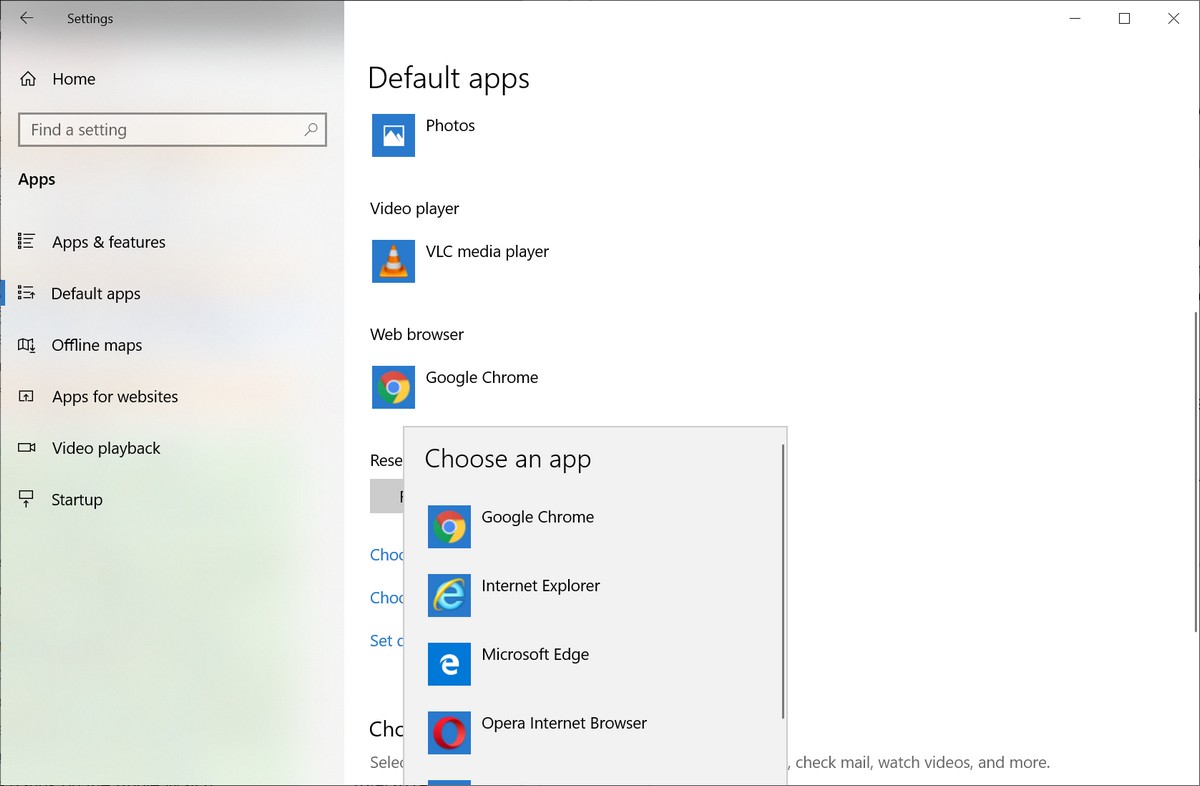
Task: Click the Video player label
Action: [x=415, y=208]
